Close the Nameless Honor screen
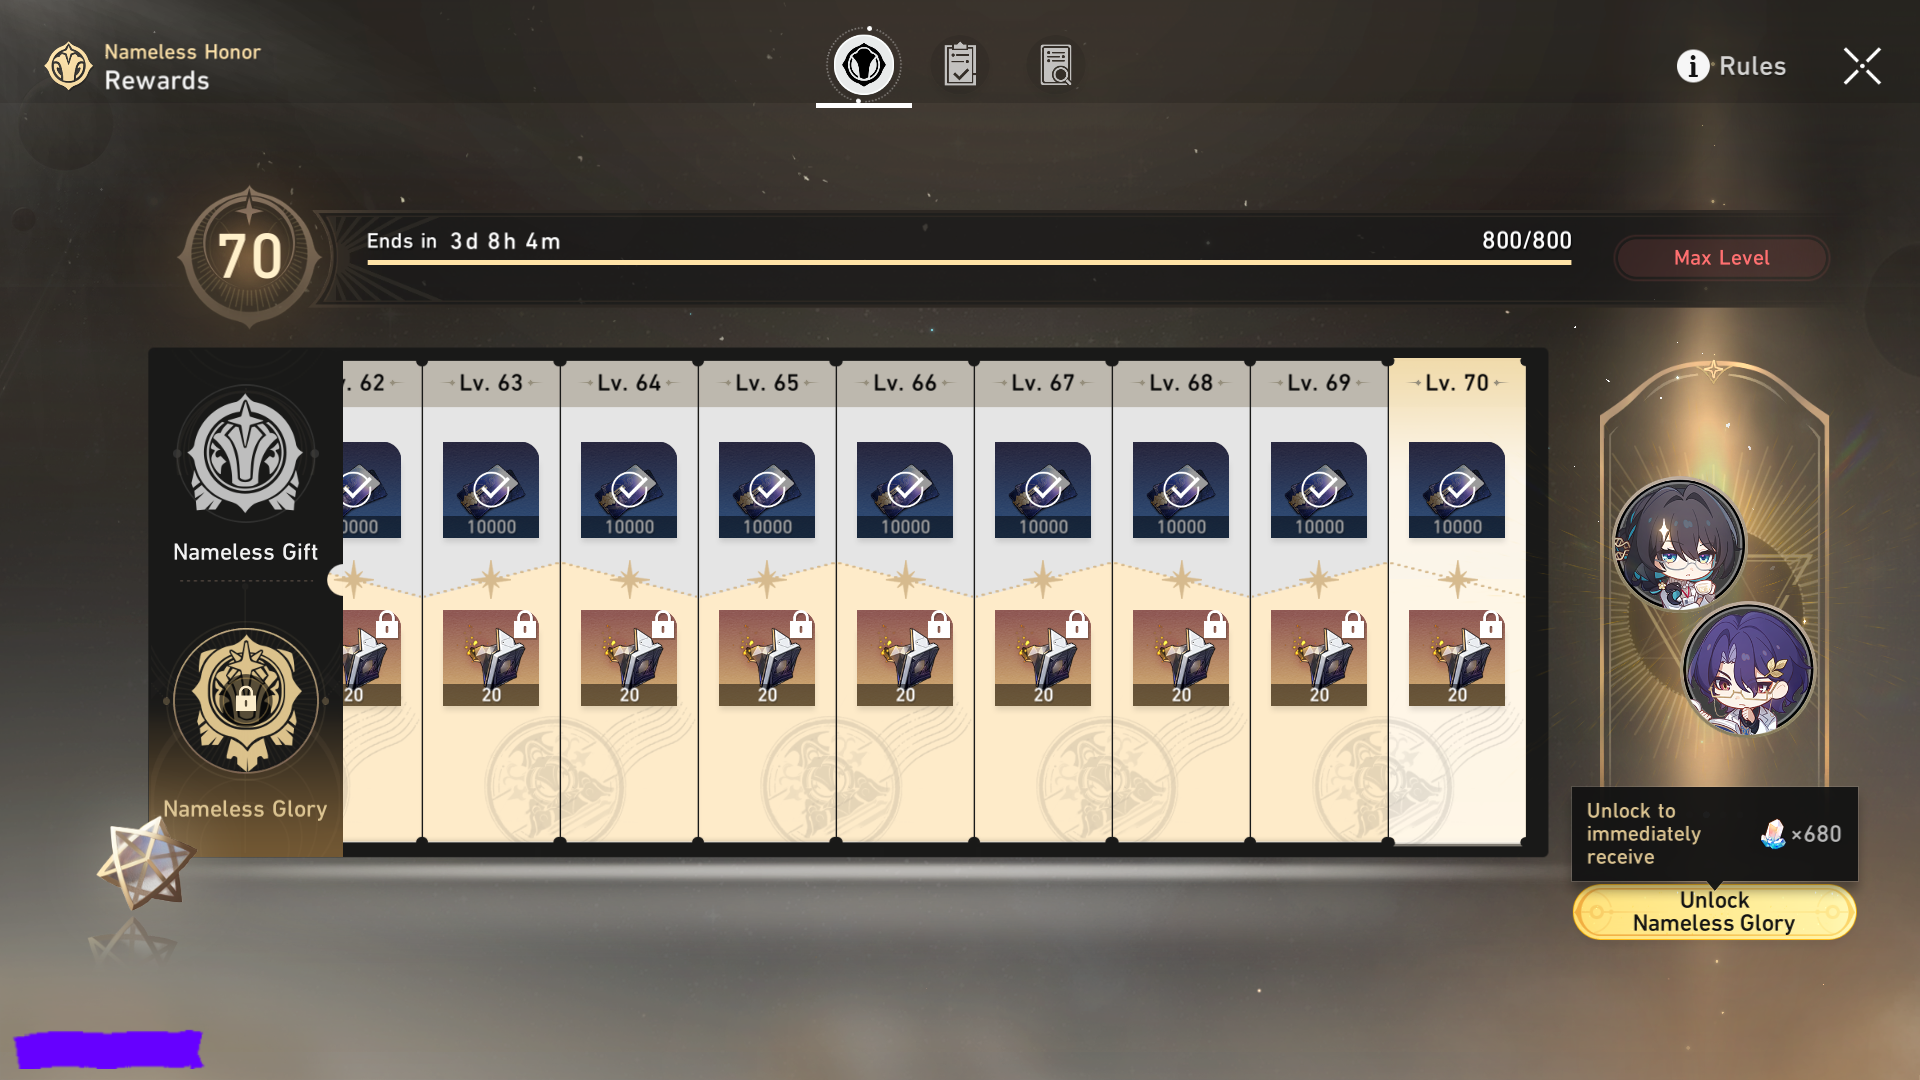 pos(1862,66)
